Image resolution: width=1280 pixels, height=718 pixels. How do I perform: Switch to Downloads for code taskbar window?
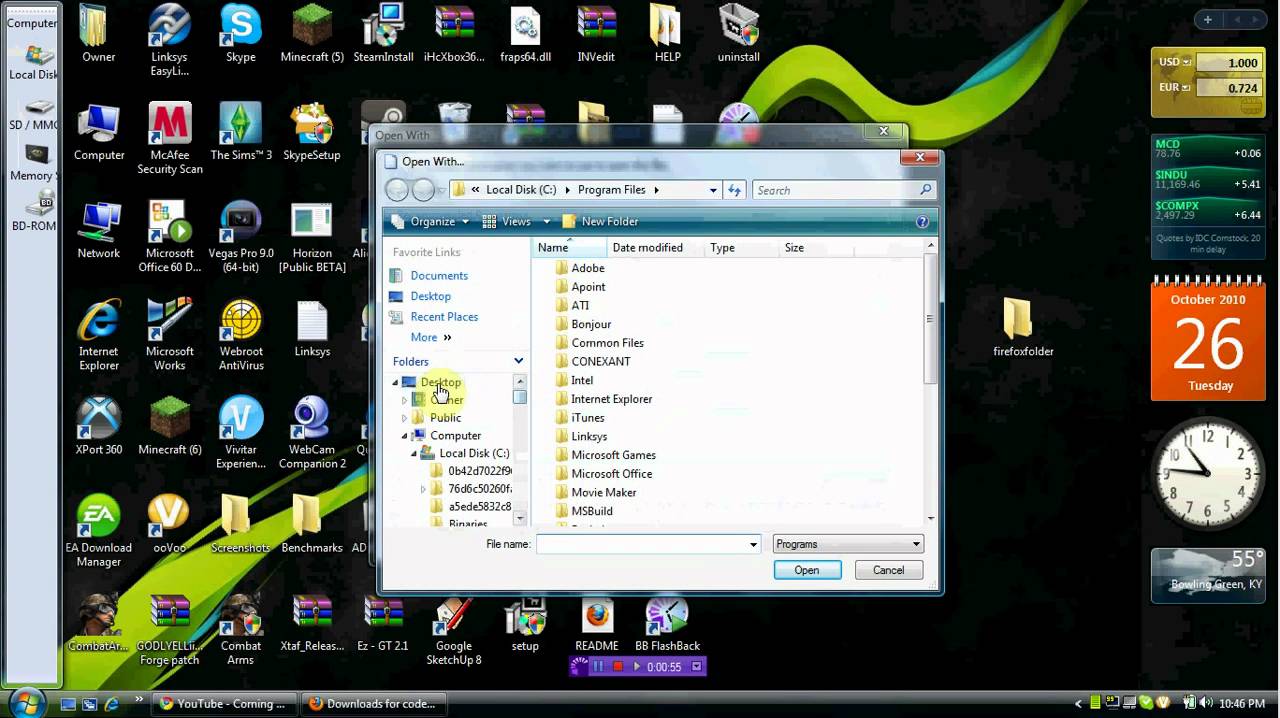pyautogui.click(x=376, y=704)
